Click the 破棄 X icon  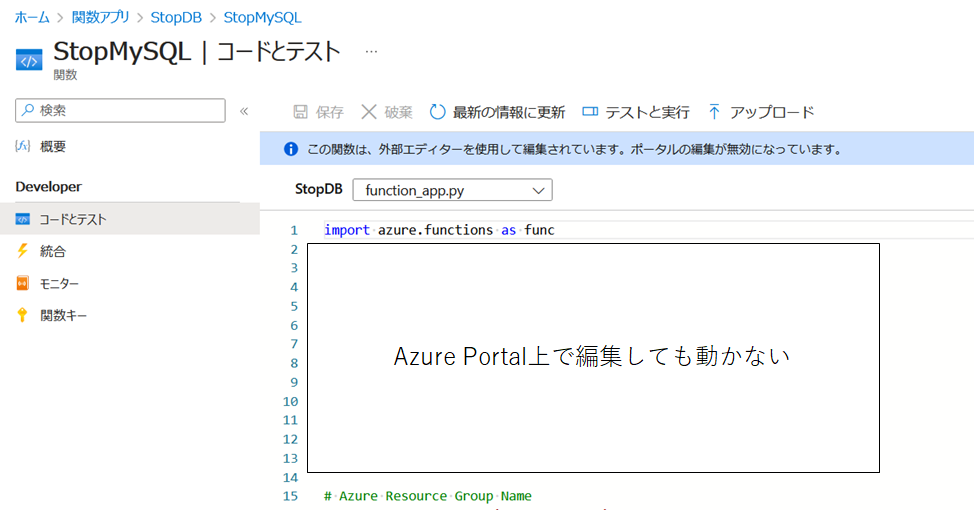click(x=369, y=112)
